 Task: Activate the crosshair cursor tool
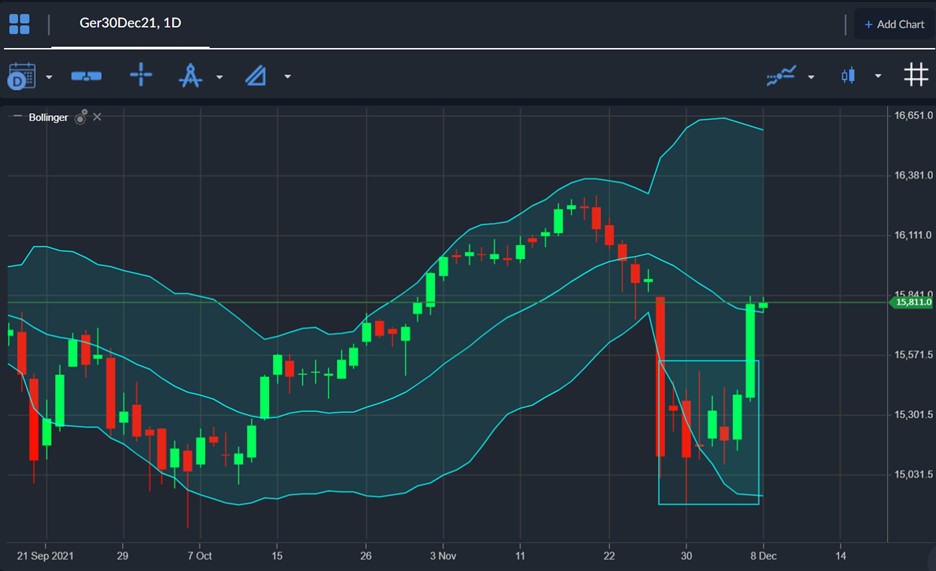click(x=141, y=76)
